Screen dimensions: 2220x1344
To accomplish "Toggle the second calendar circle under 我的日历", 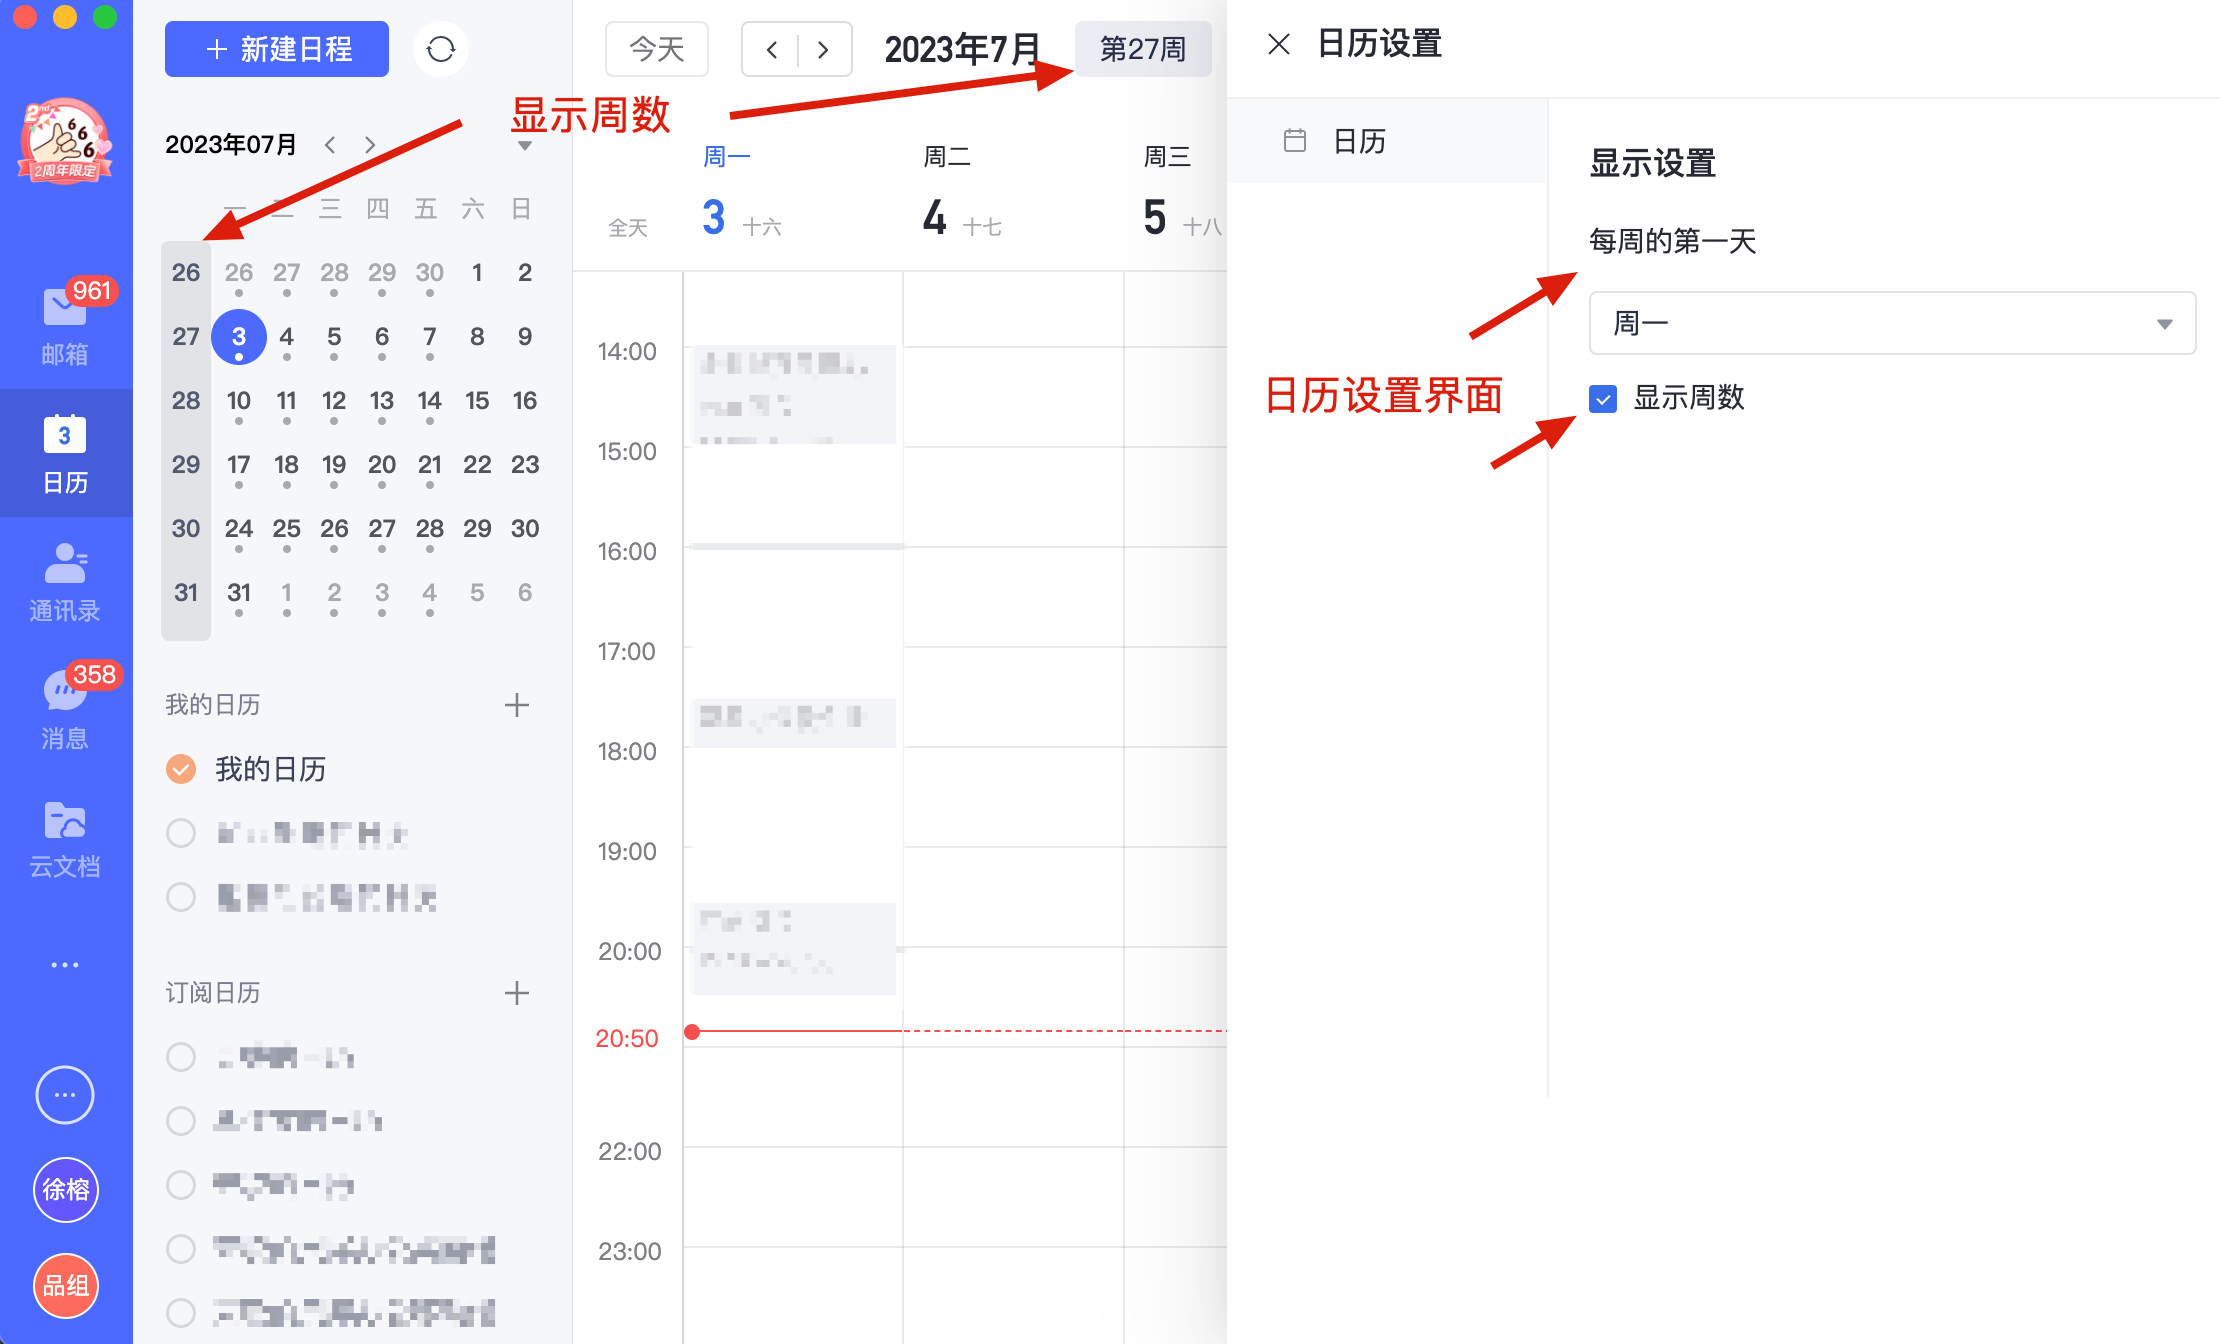I will (x=181, y=833).
